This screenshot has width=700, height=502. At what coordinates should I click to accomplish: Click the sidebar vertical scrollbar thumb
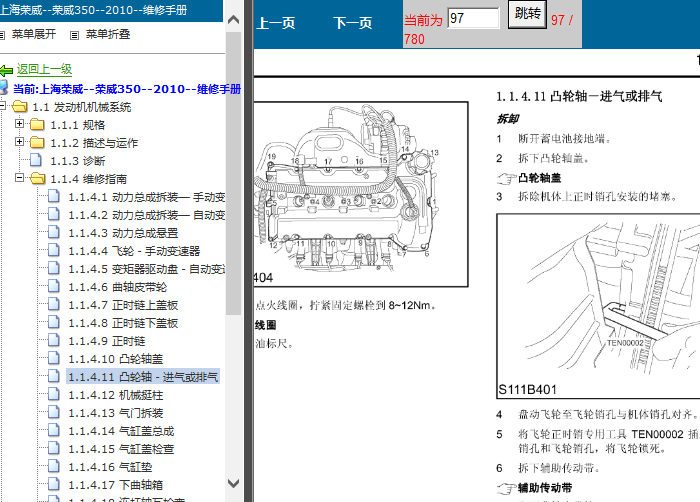233,173
